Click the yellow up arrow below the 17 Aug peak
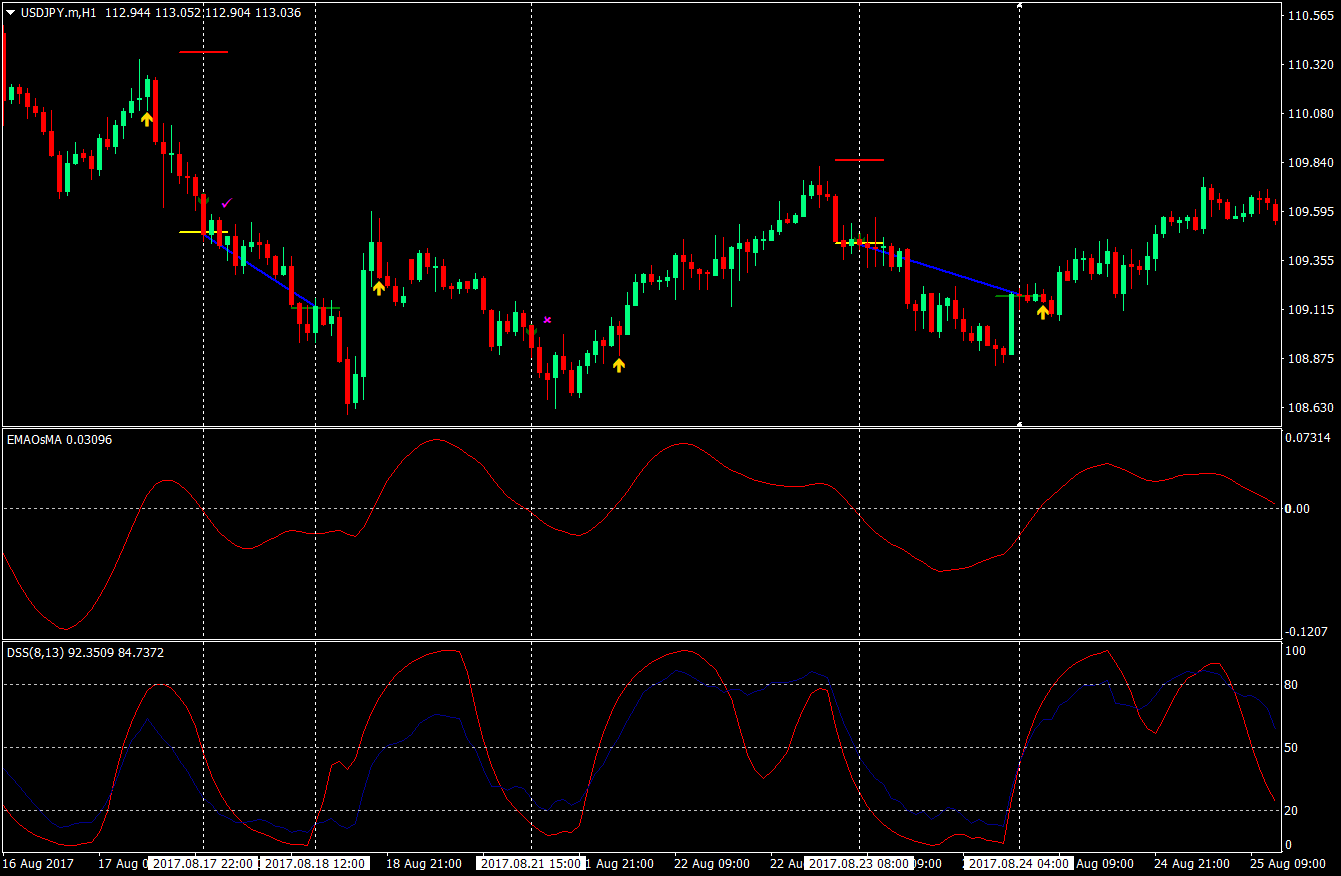 coord(148,118)
